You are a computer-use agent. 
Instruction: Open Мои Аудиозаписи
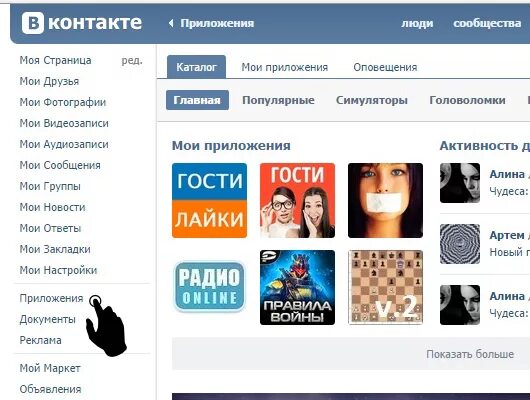click(64, 144)
